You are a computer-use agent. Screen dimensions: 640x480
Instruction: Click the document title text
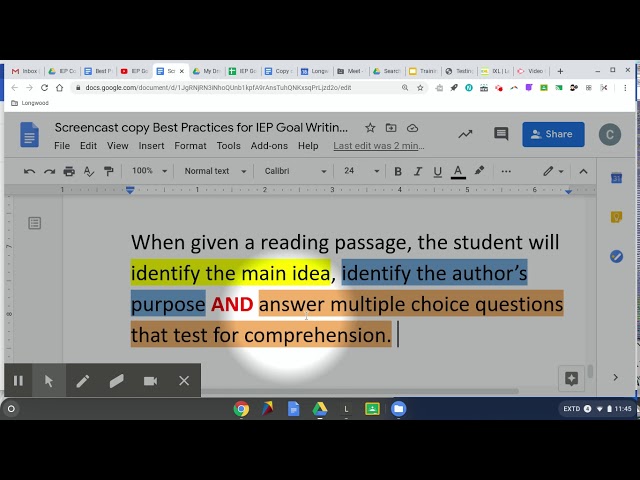(x=201, y=128)
